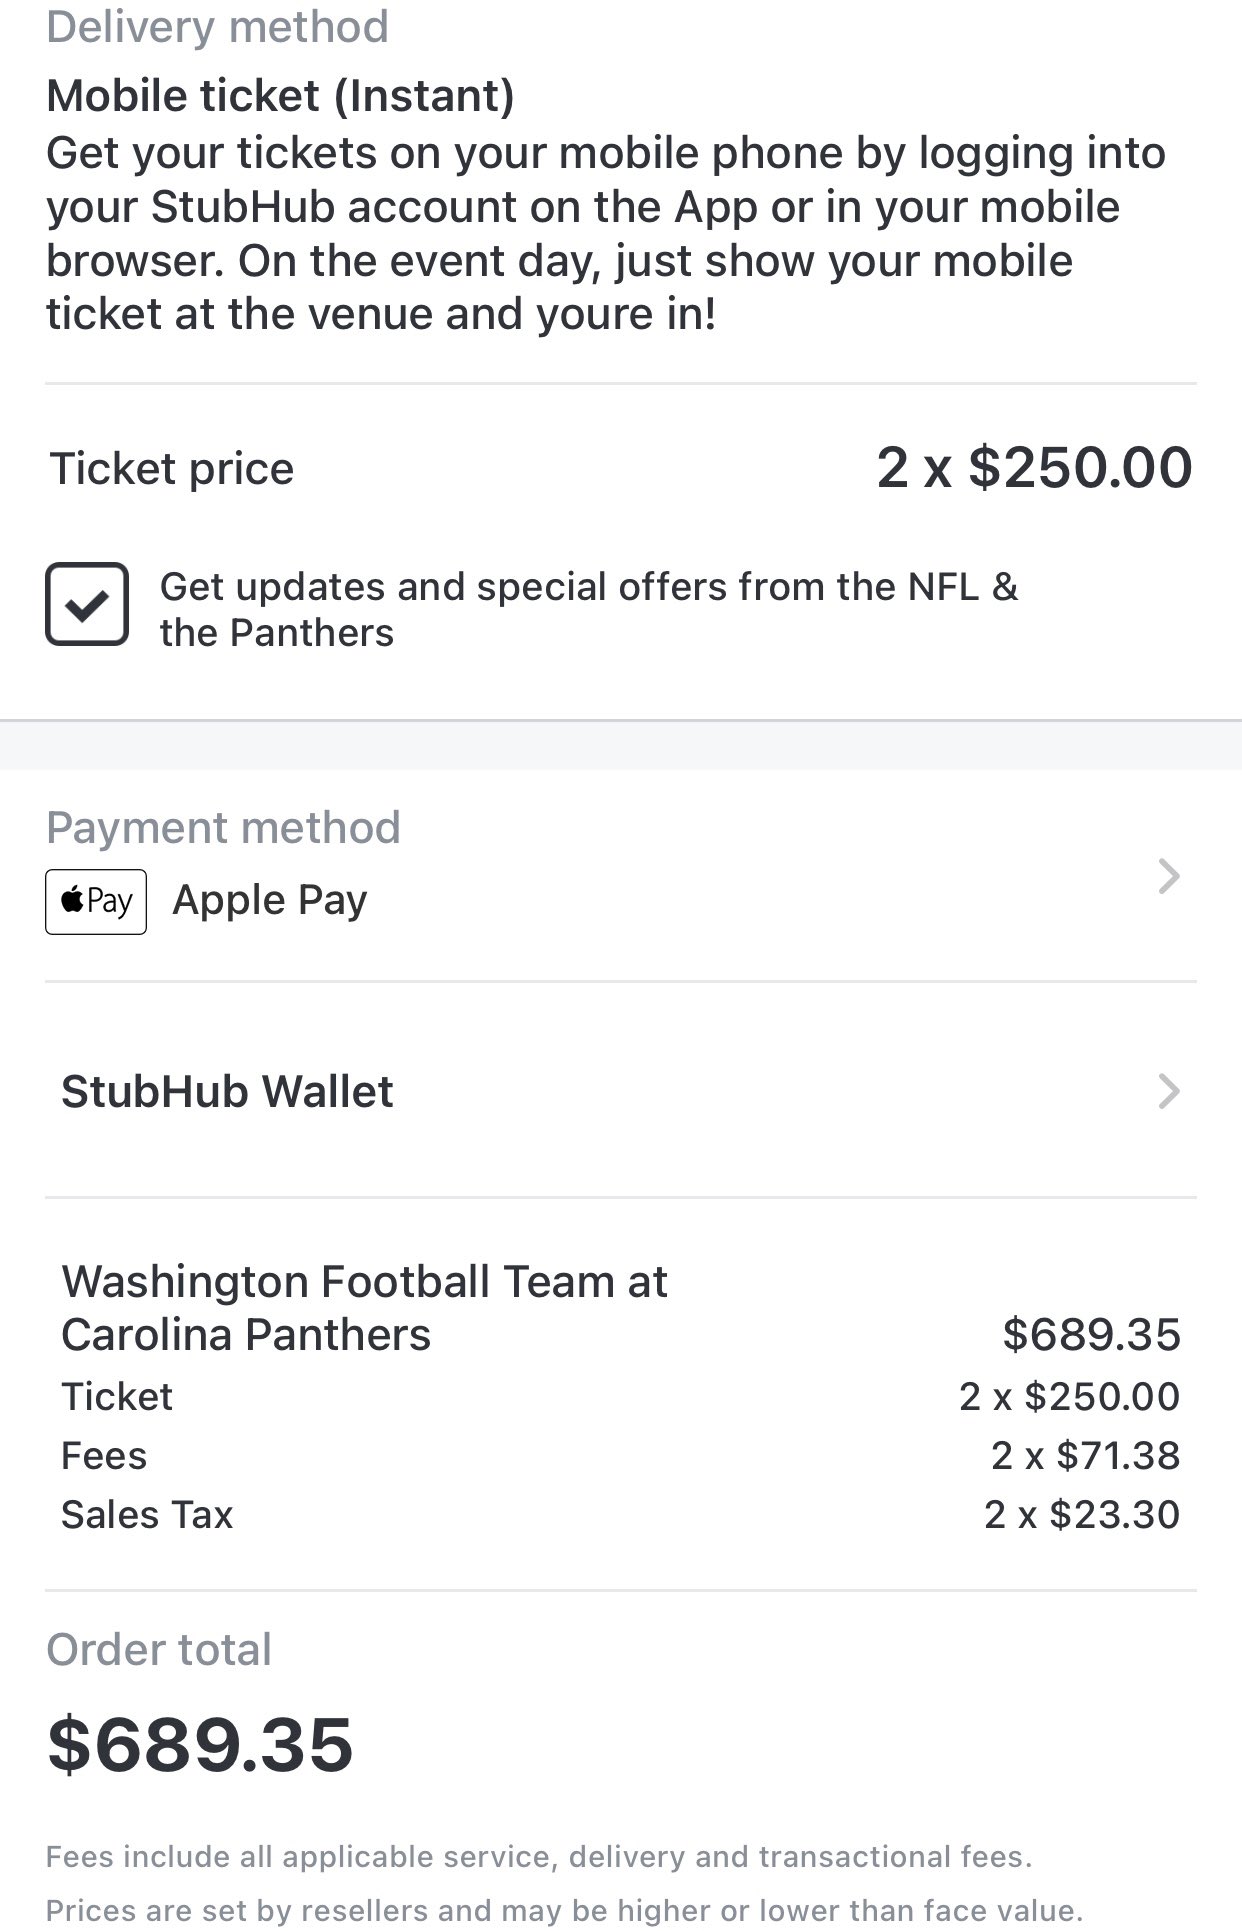
Task: Click the Apple Pay logo icon
Action: pyautogui.click(x=96, y=901)
